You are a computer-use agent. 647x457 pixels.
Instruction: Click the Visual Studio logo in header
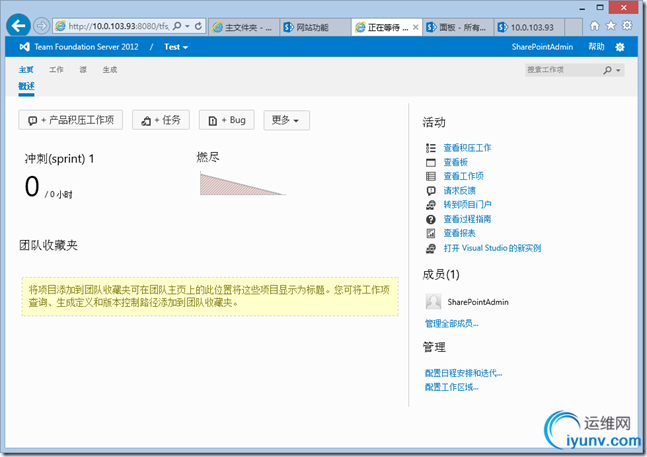[24, 47]
